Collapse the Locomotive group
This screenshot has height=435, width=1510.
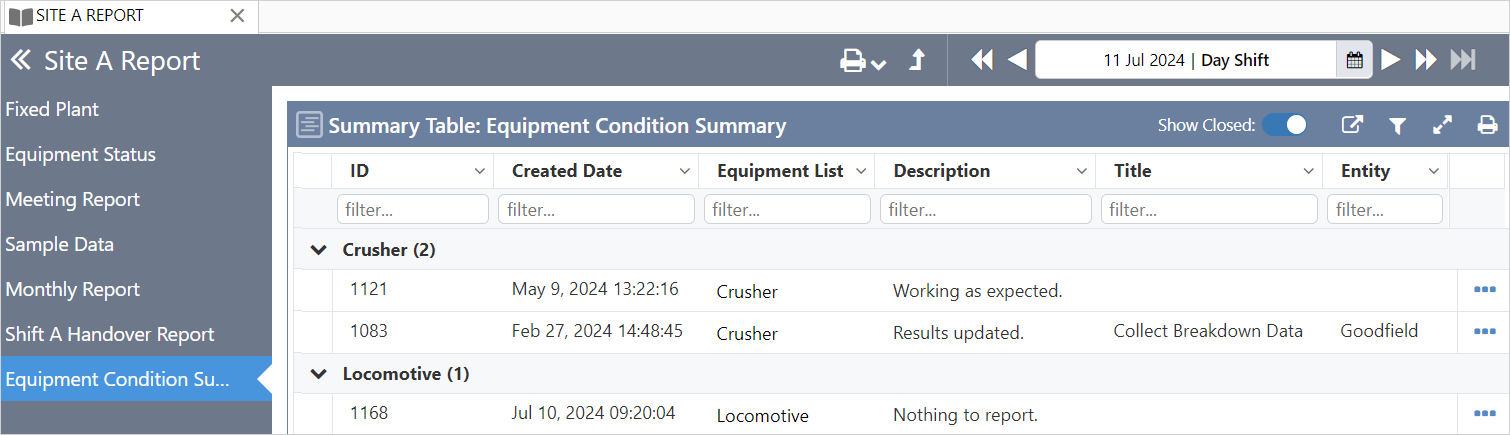(319, 374)
